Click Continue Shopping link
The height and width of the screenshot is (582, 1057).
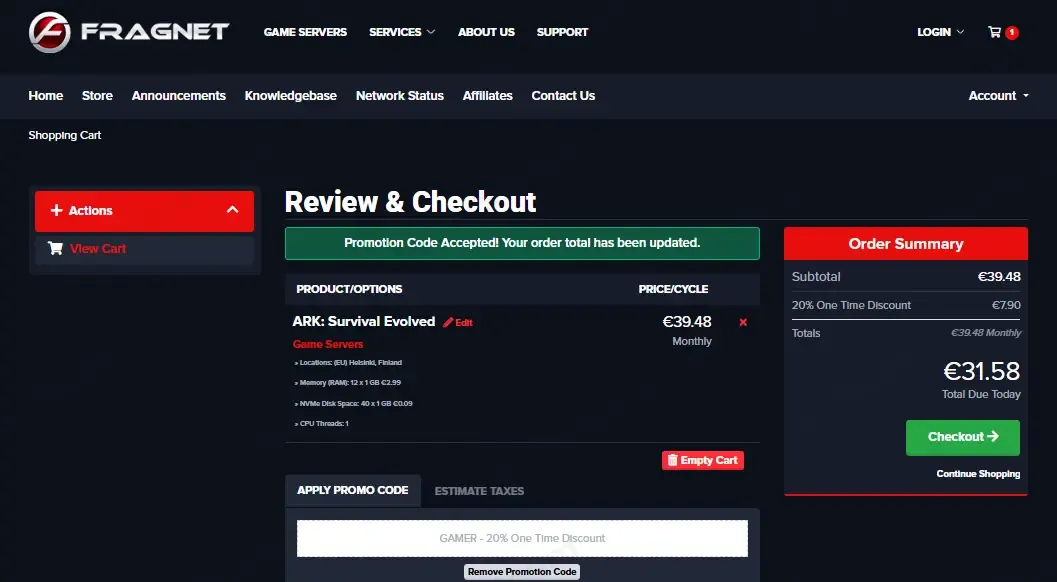pos(978,474)
